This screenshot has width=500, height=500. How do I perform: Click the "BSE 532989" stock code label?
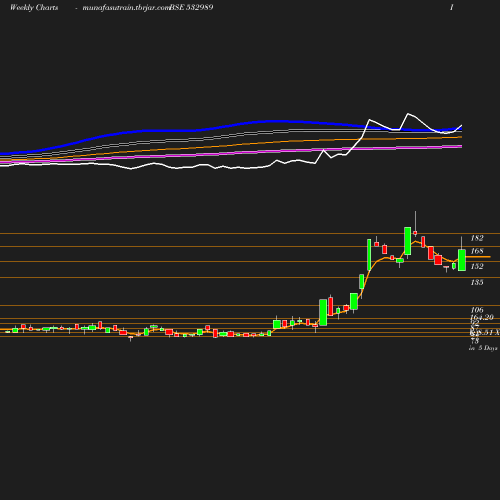[191, 8]
